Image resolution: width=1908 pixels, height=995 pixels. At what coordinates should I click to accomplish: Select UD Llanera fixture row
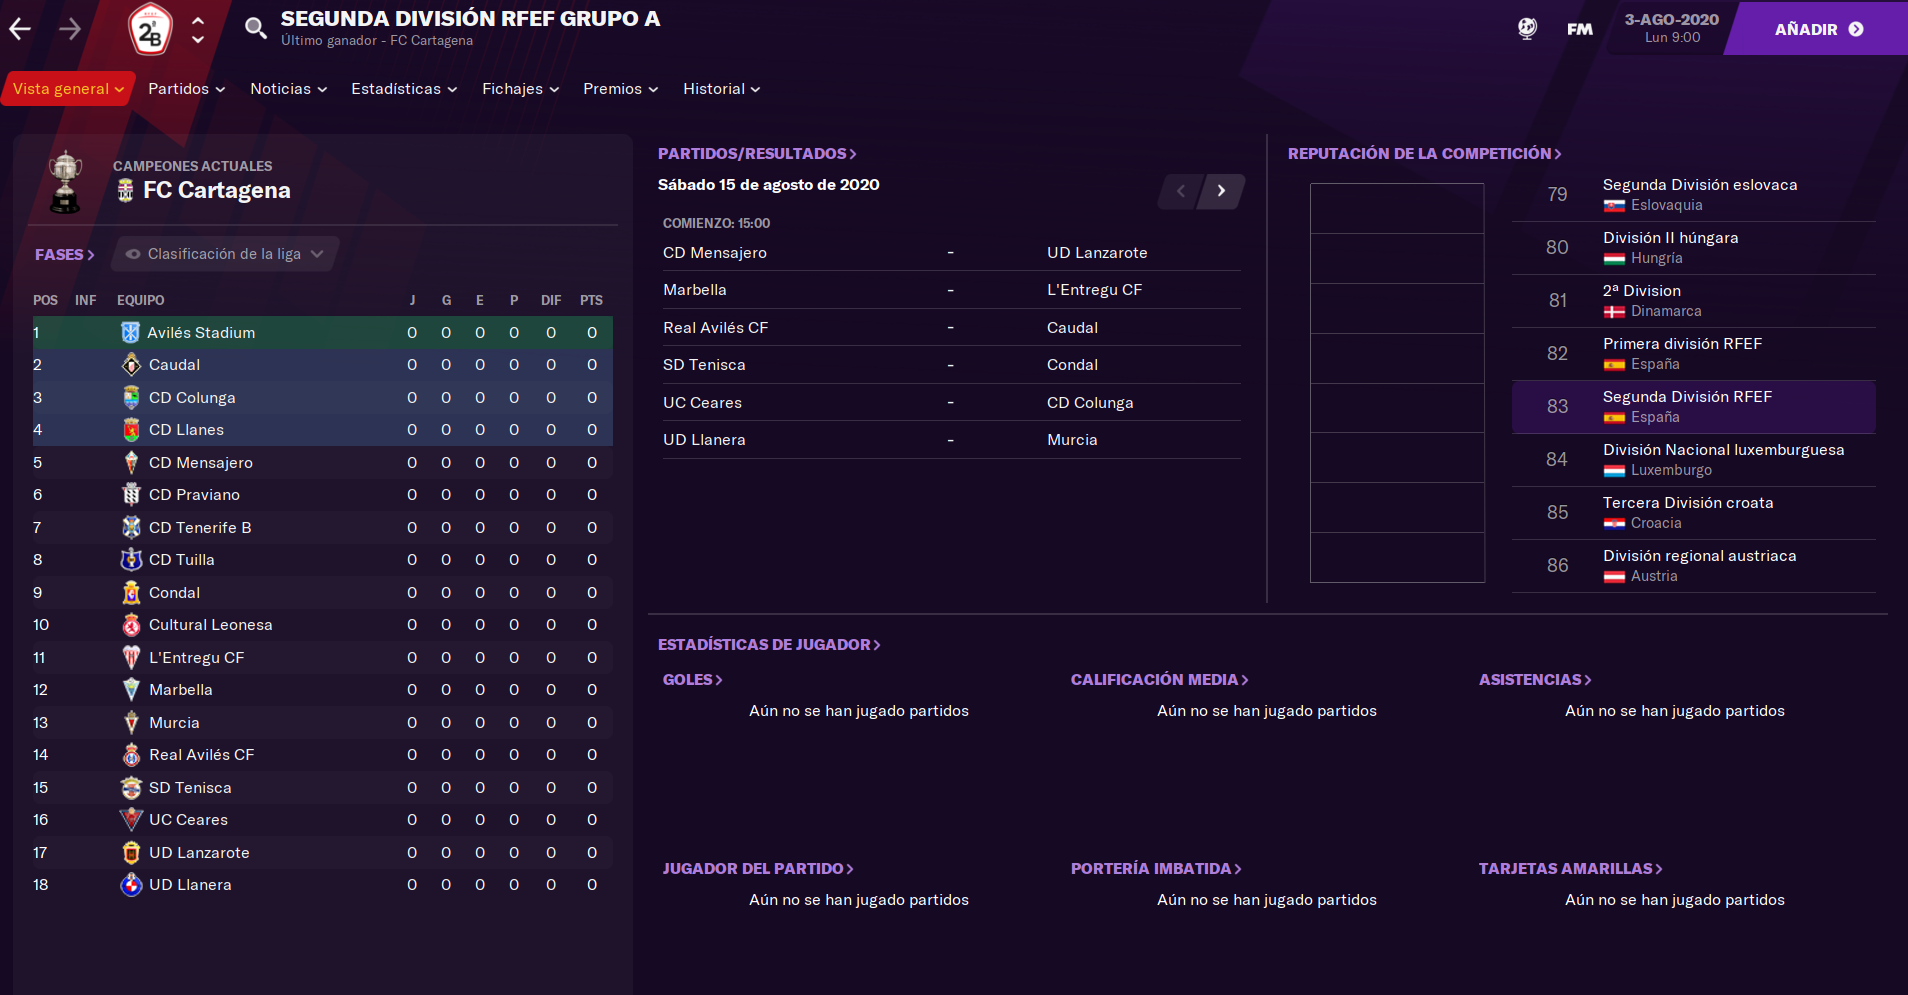coord(951,440)
